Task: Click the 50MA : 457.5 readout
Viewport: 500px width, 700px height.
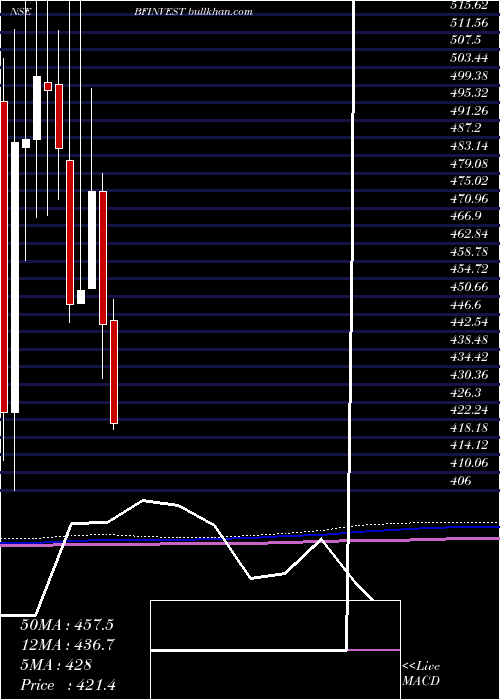Action: click(x=67, y=624)
